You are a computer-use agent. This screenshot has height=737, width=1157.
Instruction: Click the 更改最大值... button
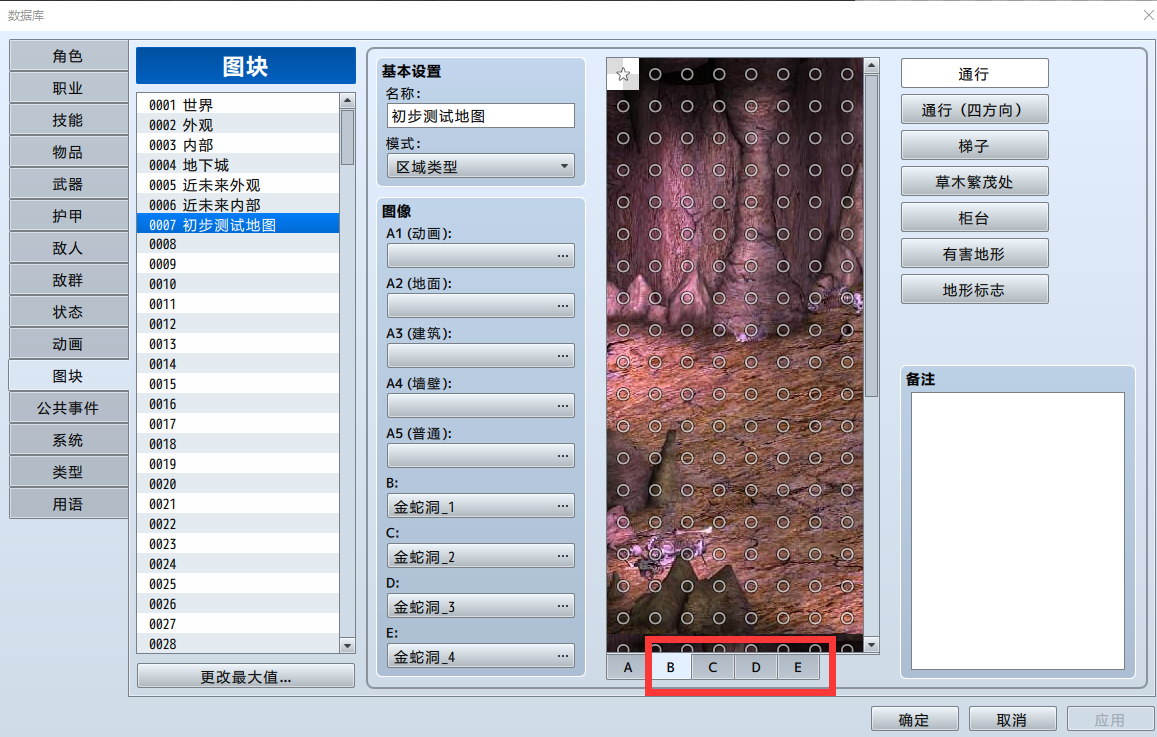(246, 677)
